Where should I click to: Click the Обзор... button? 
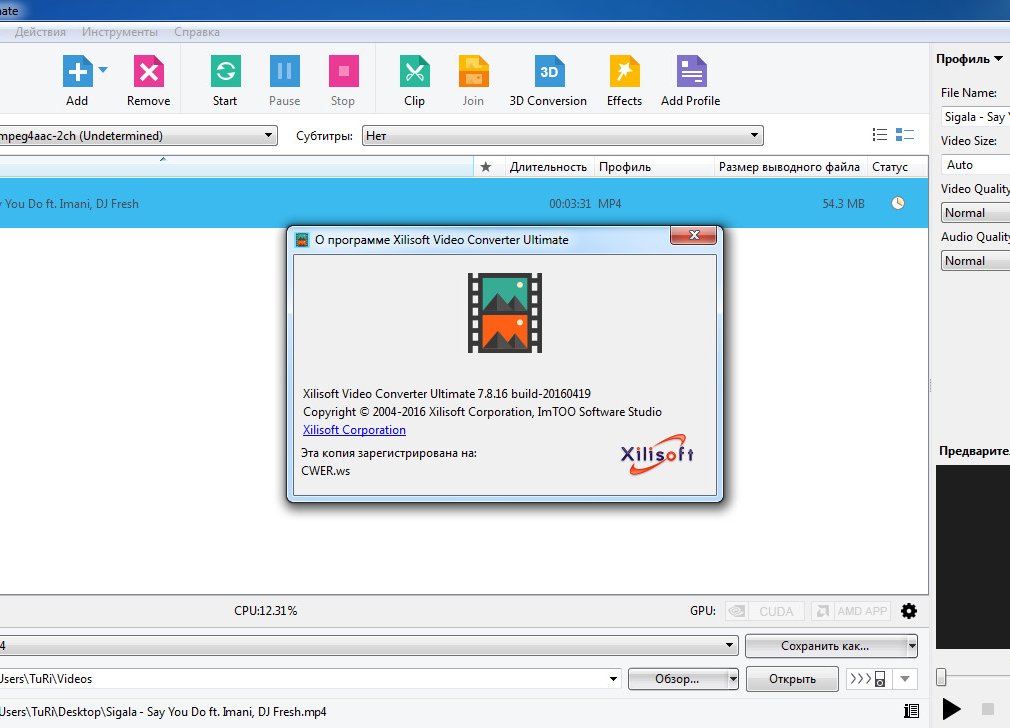point(677,678)
